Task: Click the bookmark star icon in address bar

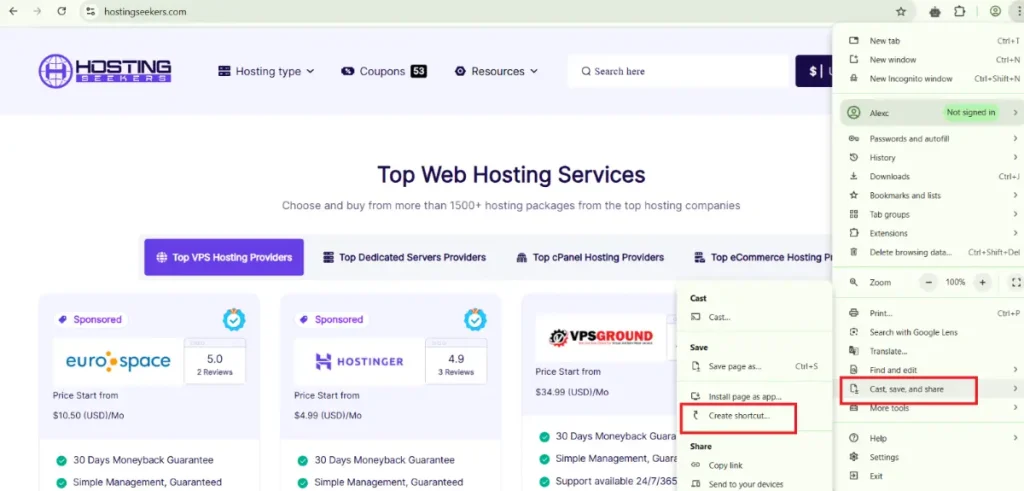Action: (x=901, y=12)
